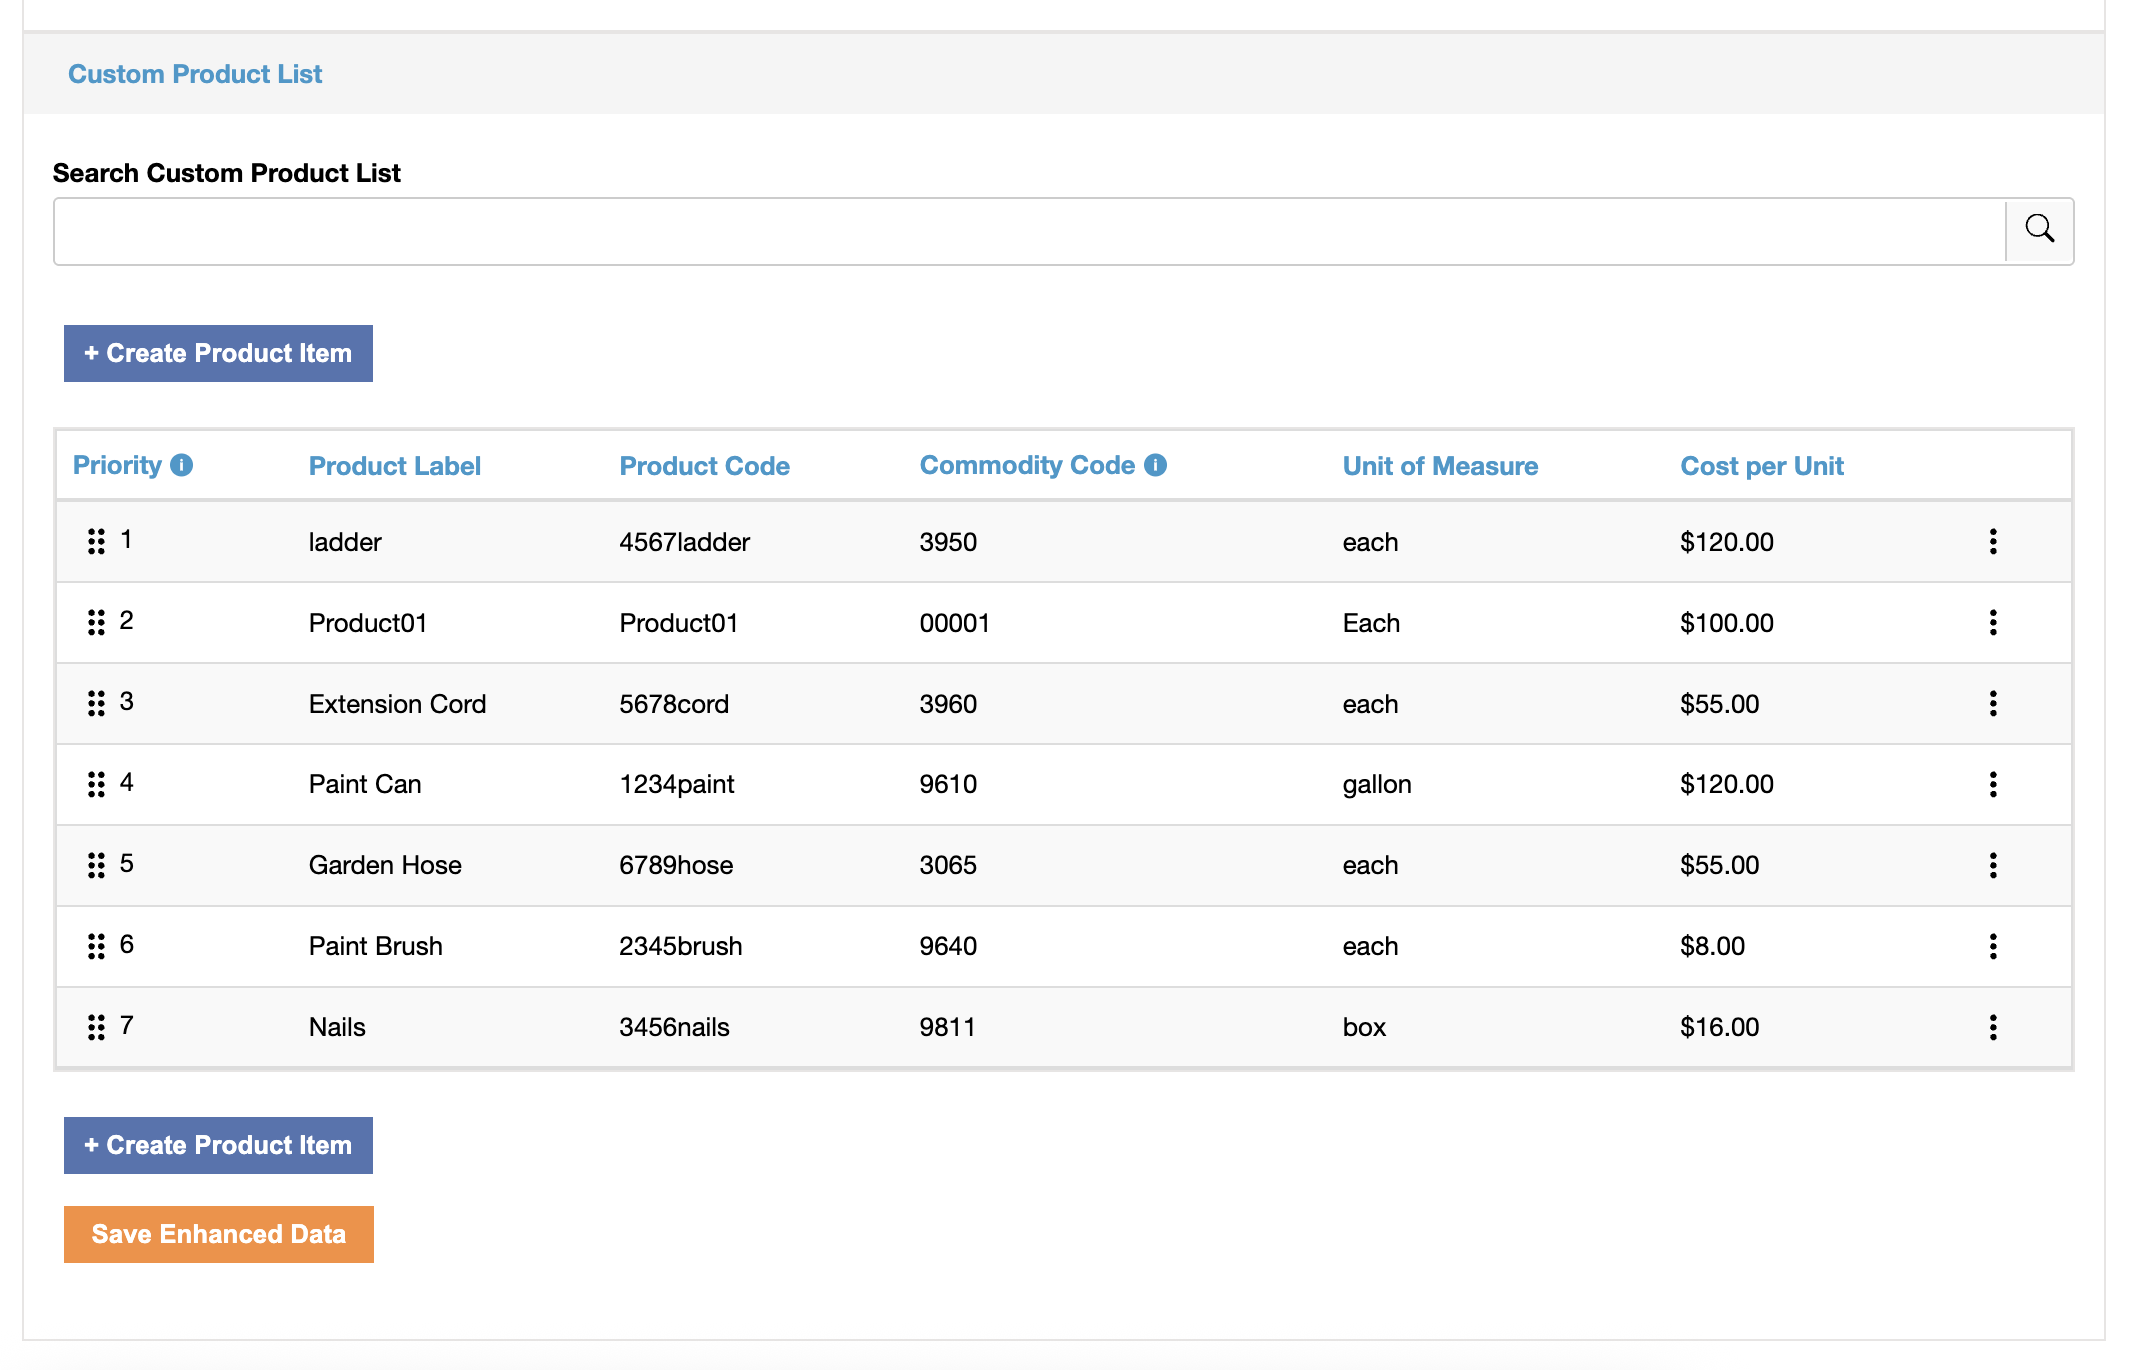Viewport: 2140px width, 1370px height.
Task: Click the Save Enhanced Data button
Action: click(x=218, y=1233)
